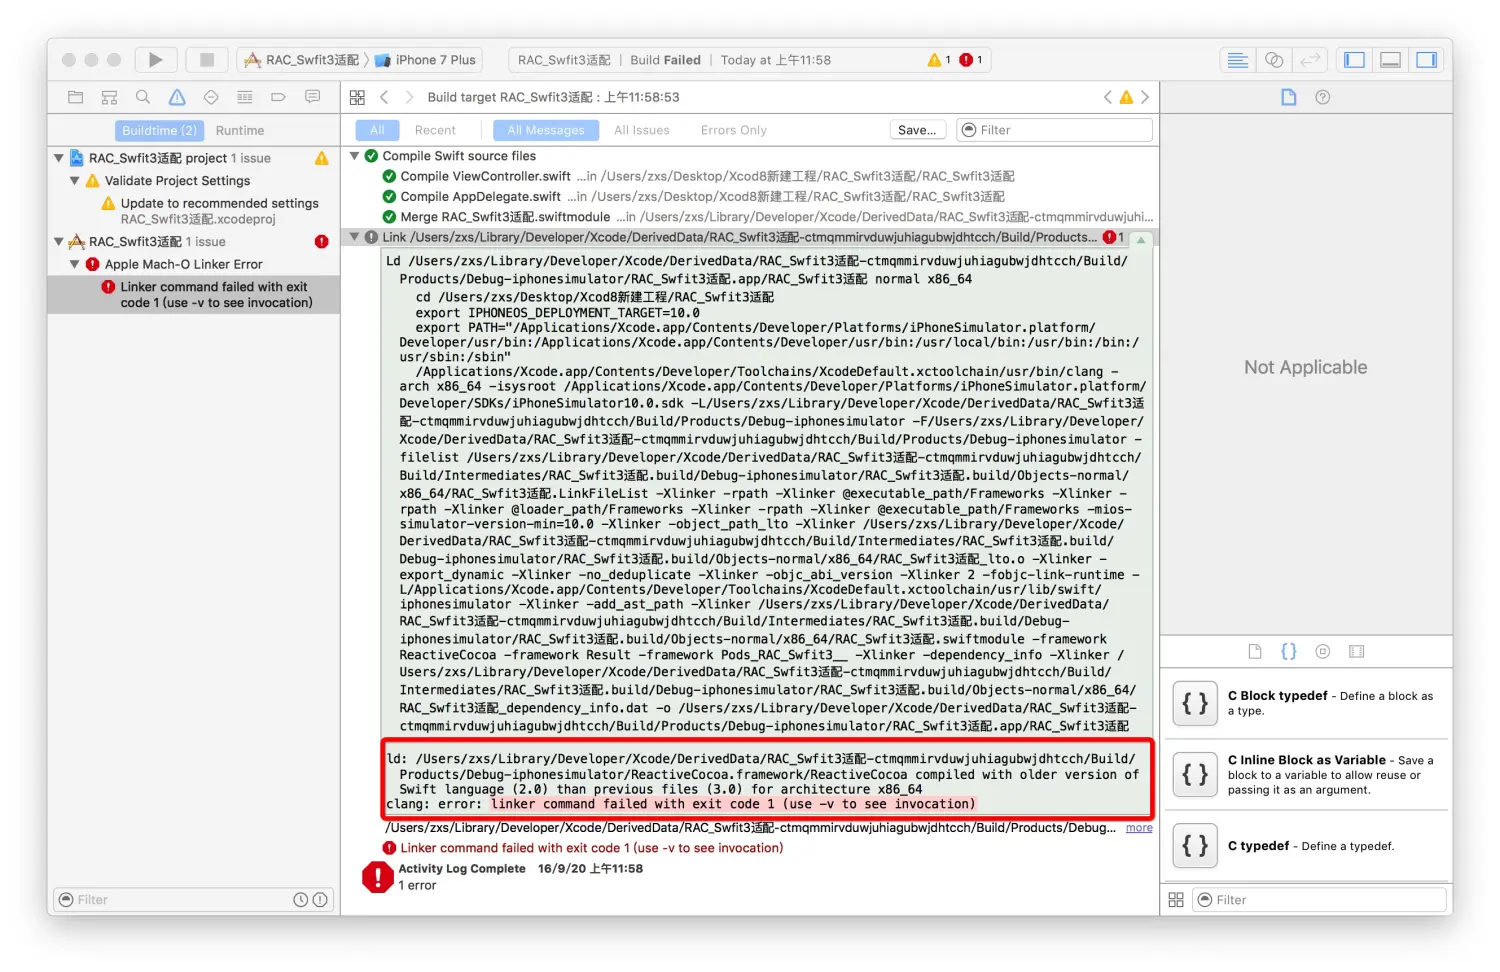The image size is (1500, 972).
Task: Select the Runtime tab
Action: tap(240, 130)
